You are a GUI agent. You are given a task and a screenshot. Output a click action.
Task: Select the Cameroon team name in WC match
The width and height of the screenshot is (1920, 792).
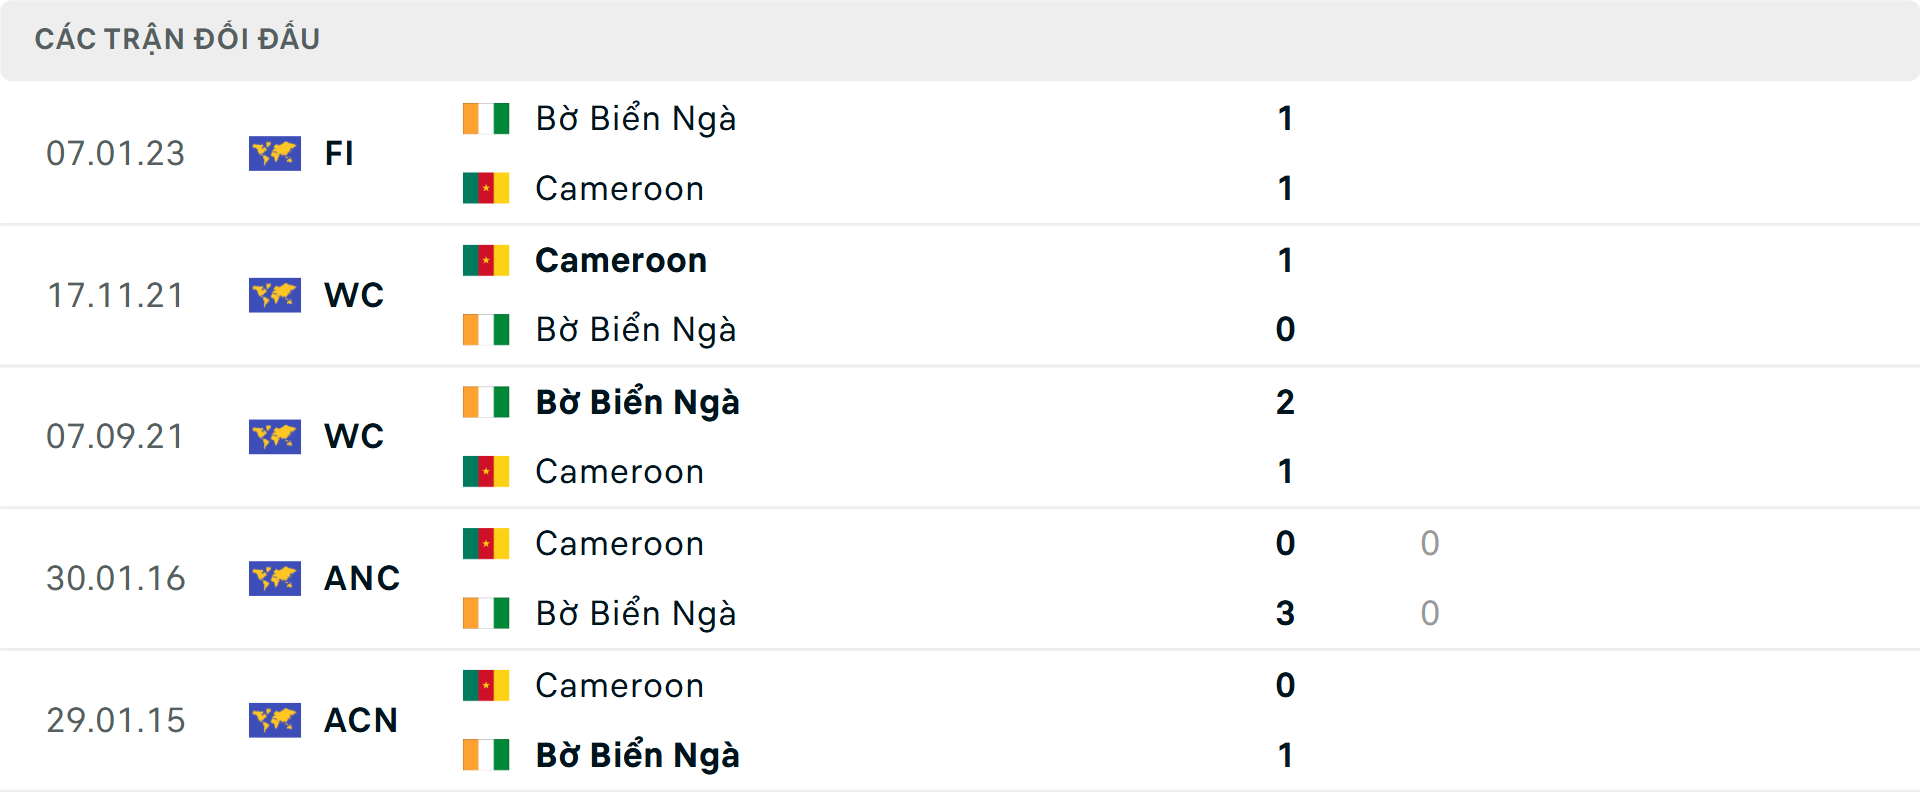pos(620,259)
